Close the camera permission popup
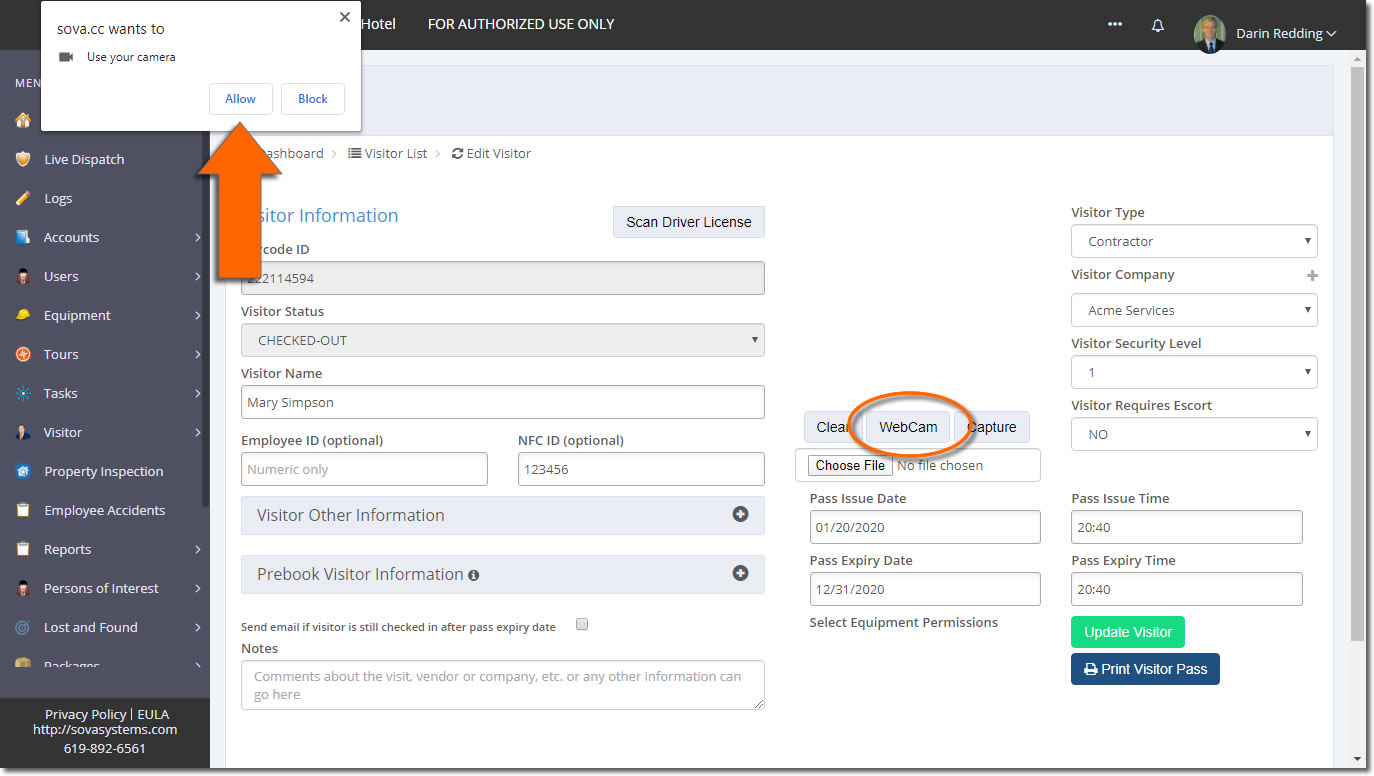 345,17
